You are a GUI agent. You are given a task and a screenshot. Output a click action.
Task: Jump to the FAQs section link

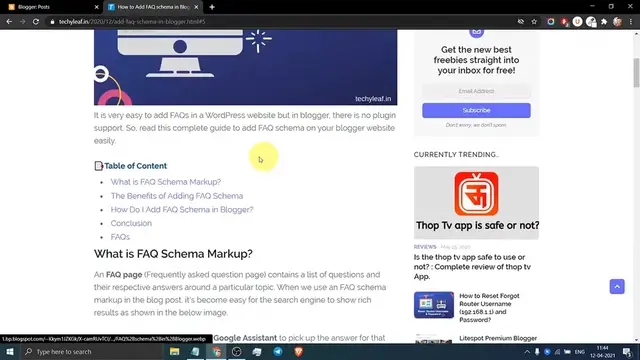[x=120, y=237]
